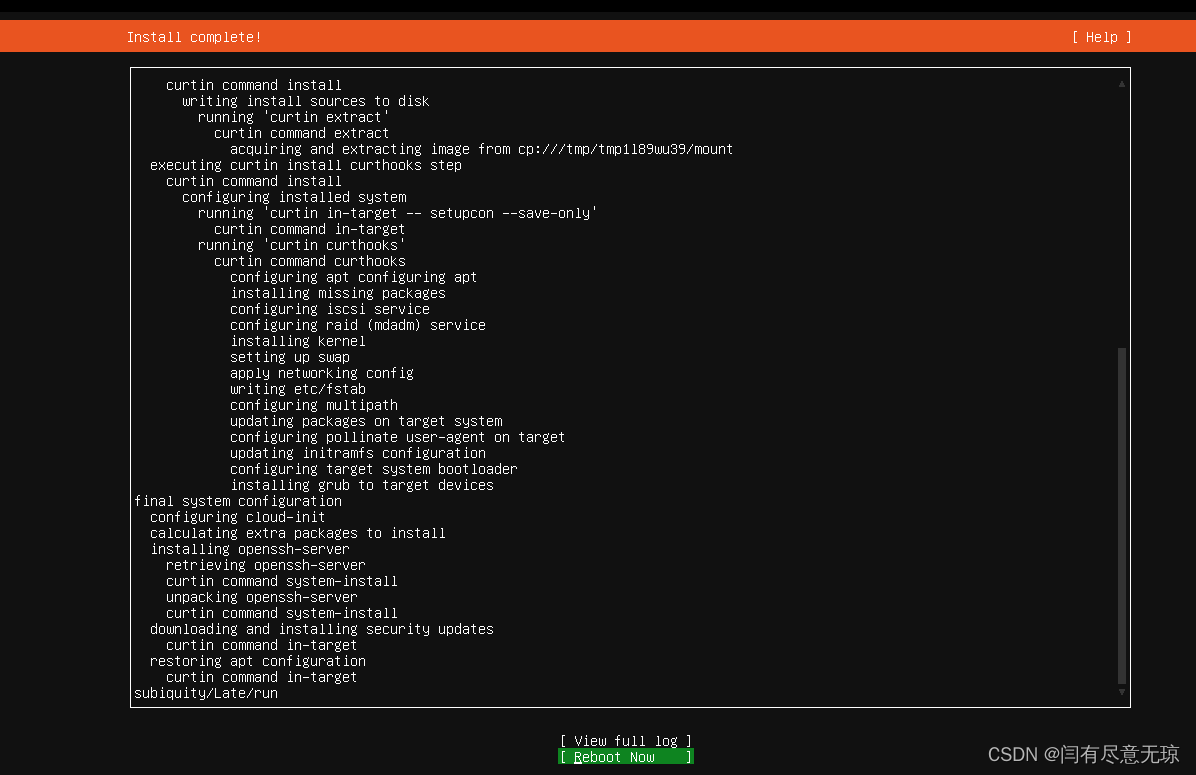1196x775 pixels.
Task: Click 'installing missing packages' log line
Action: [338, 292]
